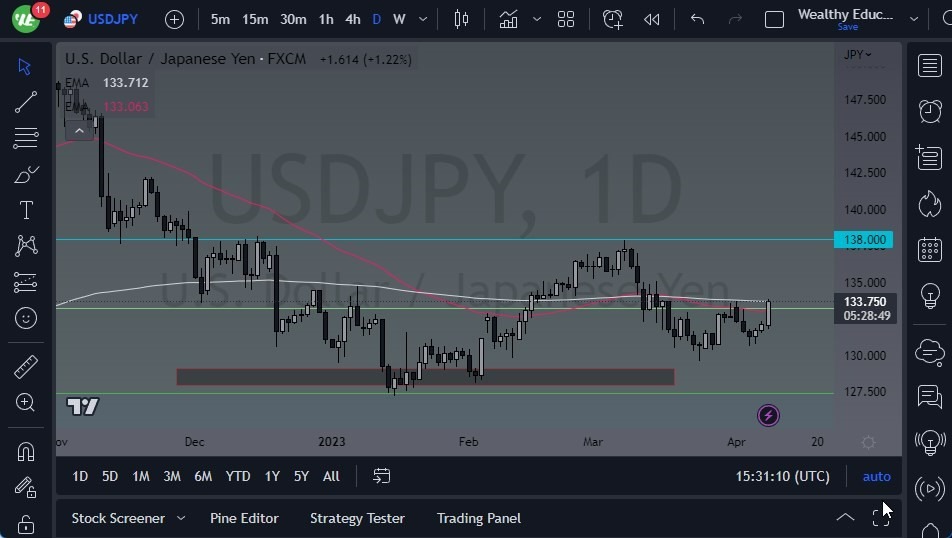Select the ruler measure tool

click(26, 367)
